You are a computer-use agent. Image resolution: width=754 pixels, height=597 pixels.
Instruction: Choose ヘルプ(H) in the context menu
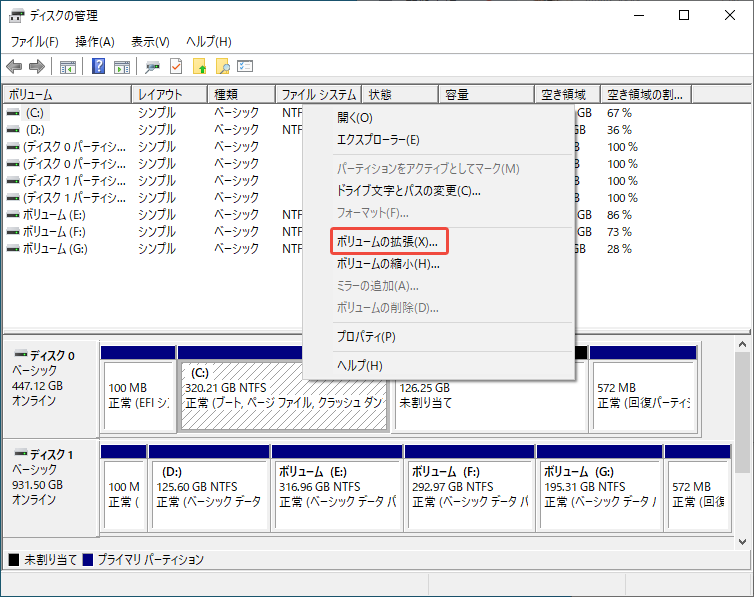point(439,365)
